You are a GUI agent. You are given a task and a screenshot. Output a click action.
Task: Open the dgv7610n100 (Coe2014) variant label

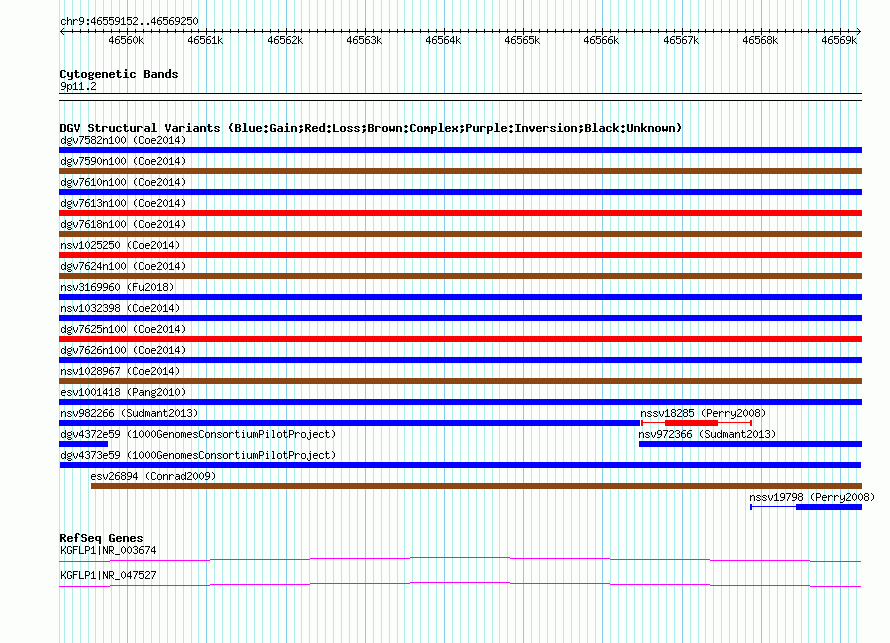click(x=123, y=182)
